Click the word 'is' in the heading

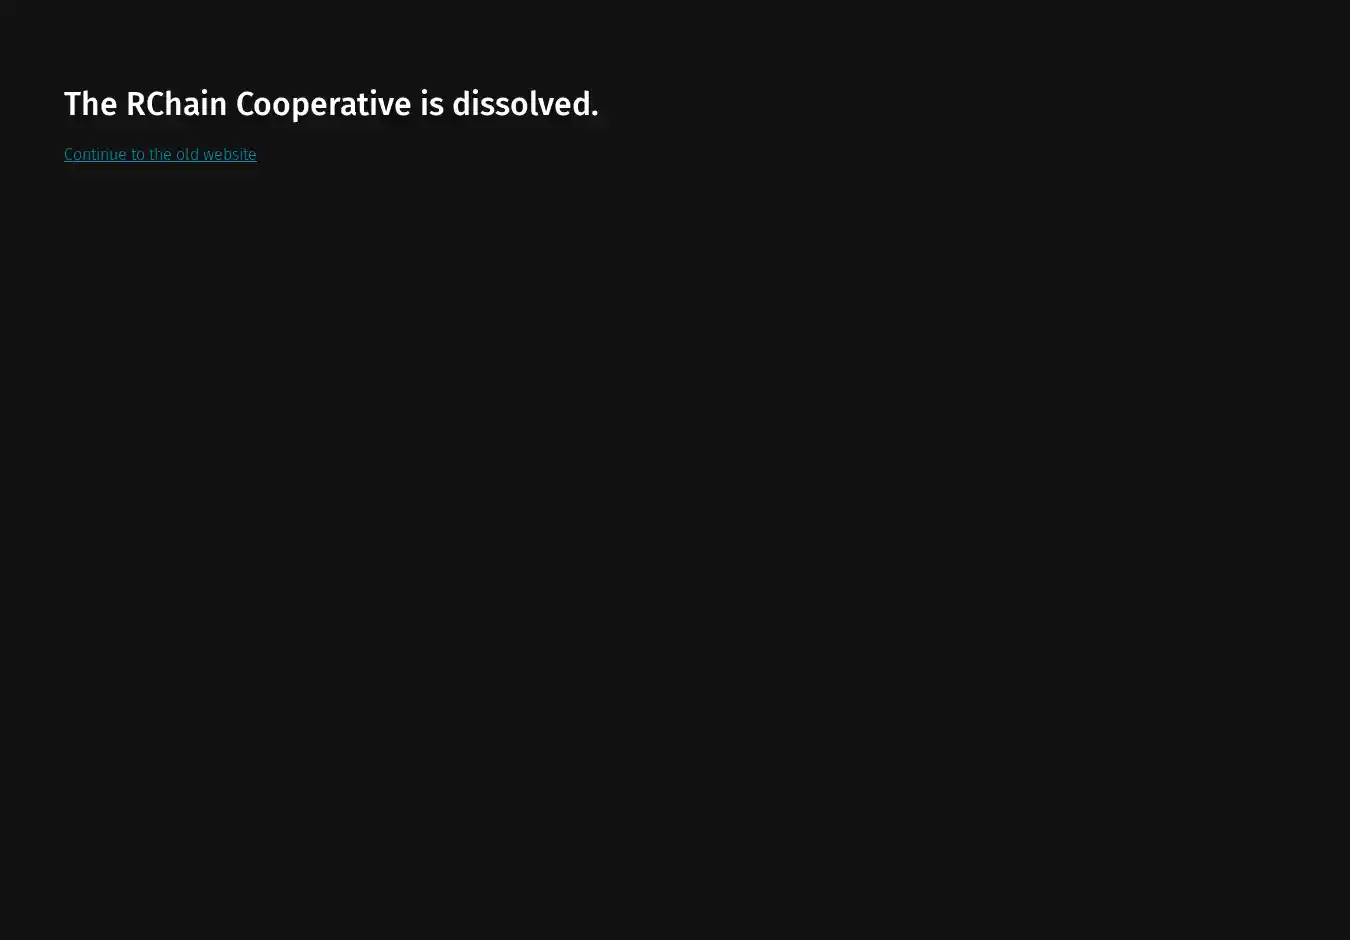[432, 104]
